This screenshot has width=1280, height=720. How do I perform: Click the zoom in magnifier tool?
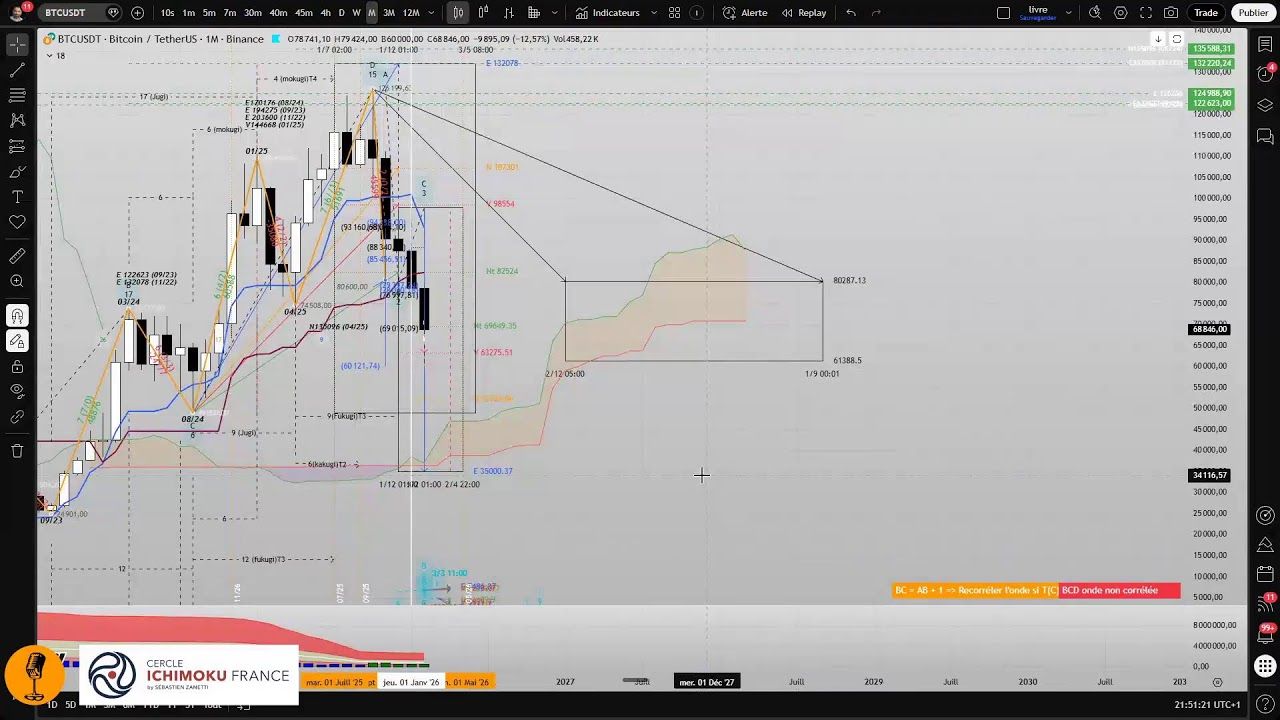click(x=17, y=282)
